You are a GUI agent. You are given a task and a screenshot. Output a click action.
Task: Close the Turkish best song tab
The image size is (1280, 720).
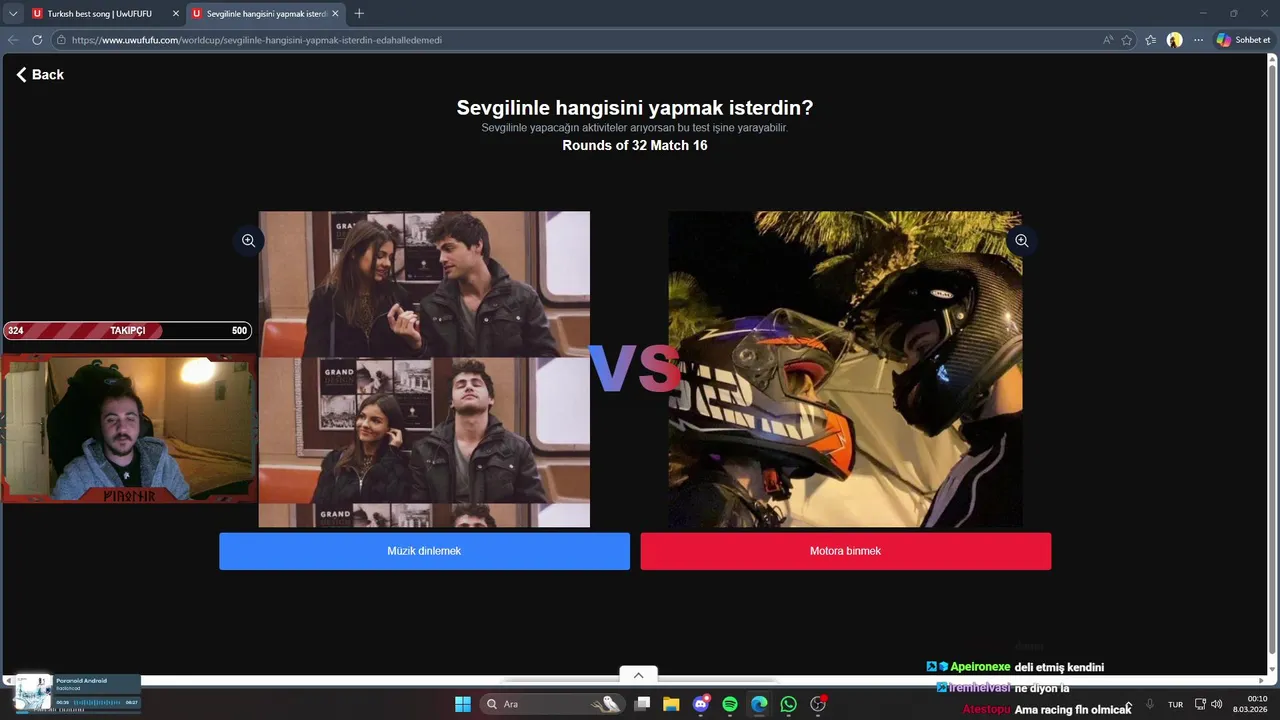click(x=176, y=14)
